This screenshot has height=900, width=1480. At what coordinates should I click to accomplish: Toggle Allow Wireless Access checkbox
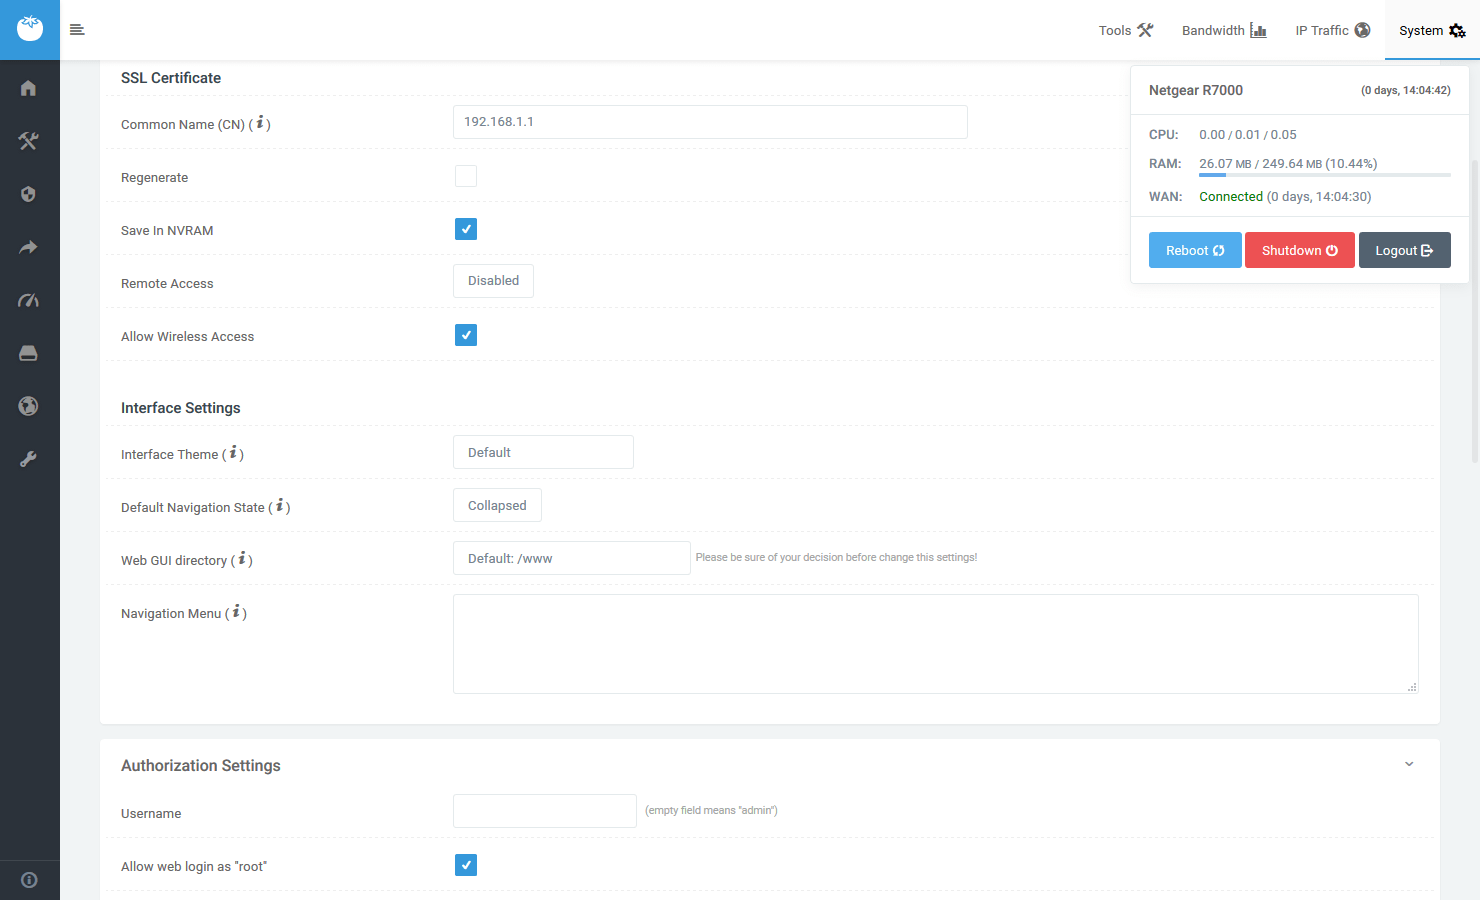coord(466,335)
